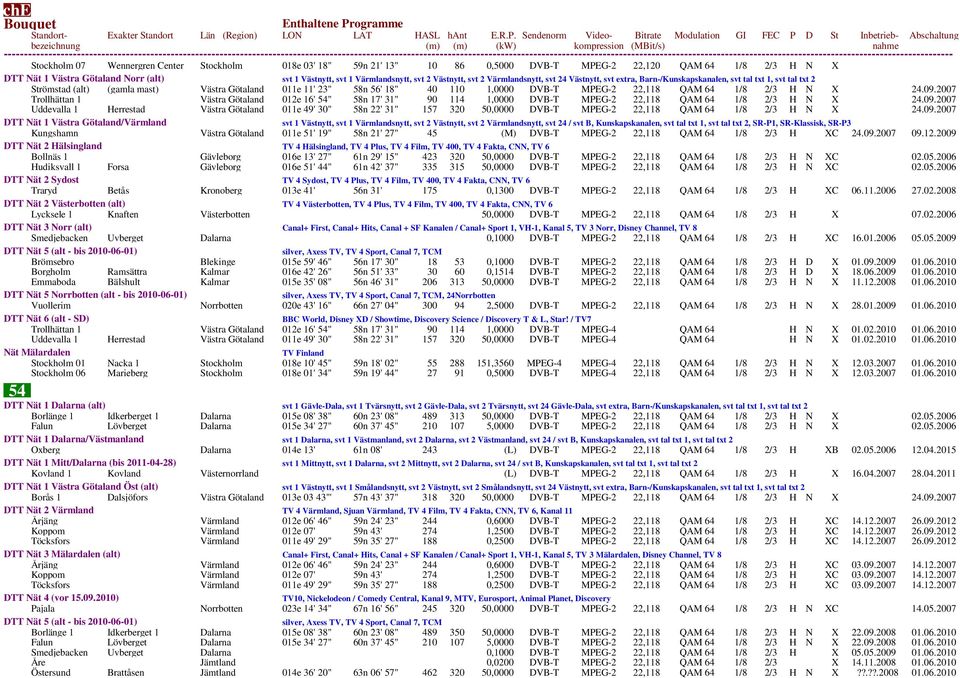
Task: Click the Enthaltene Programme heading
Action: pos(342,24)
